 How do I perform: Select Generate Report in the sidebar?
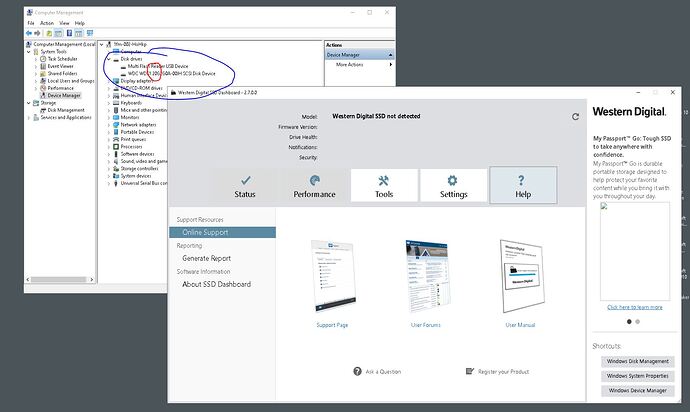206,258
